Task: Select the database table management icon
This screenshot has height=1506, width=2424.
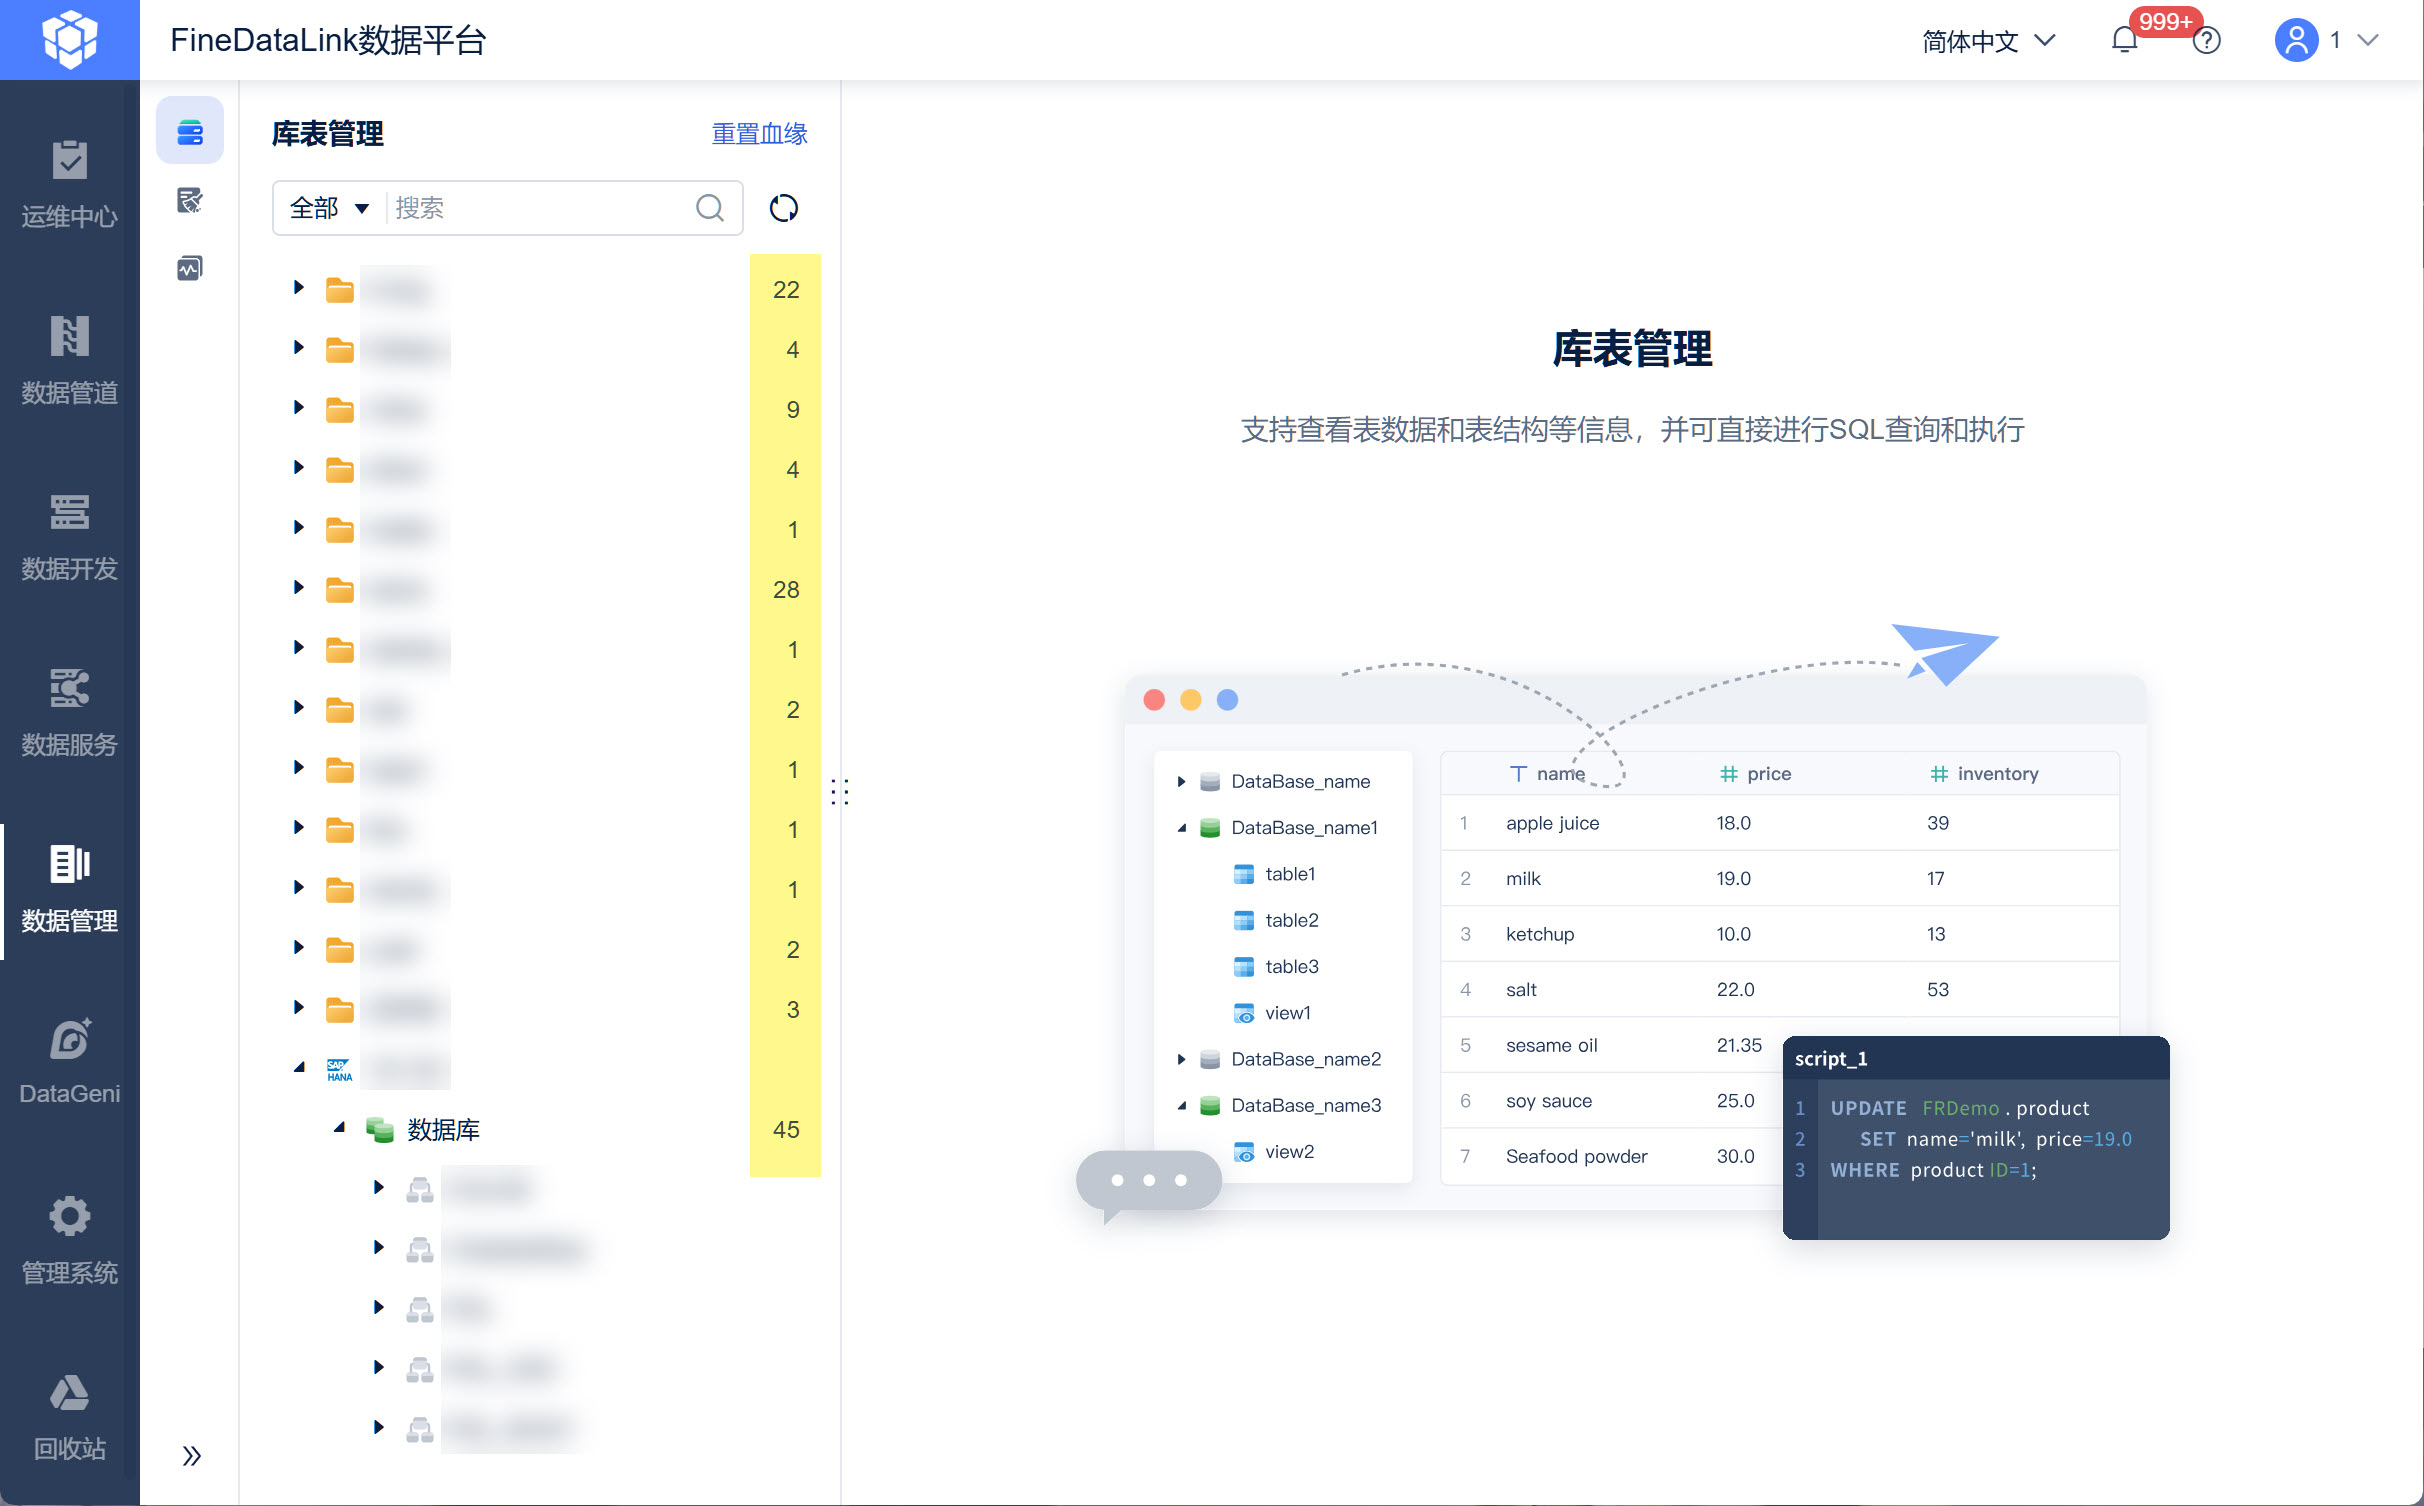Action: pyautogui.click(x=190, y=131)
